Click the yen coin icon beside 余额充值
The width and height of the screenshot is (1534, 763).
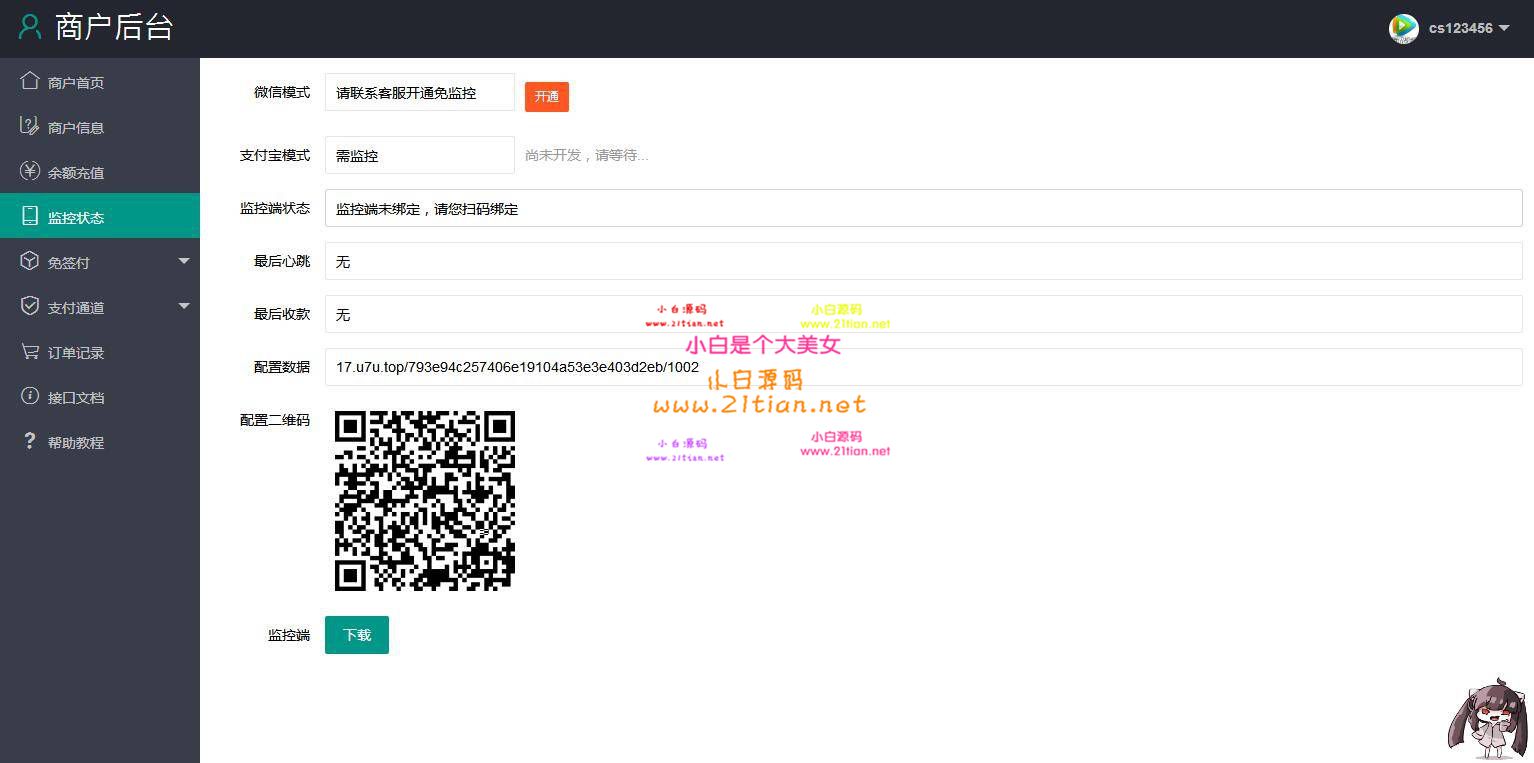click(30, 171)
